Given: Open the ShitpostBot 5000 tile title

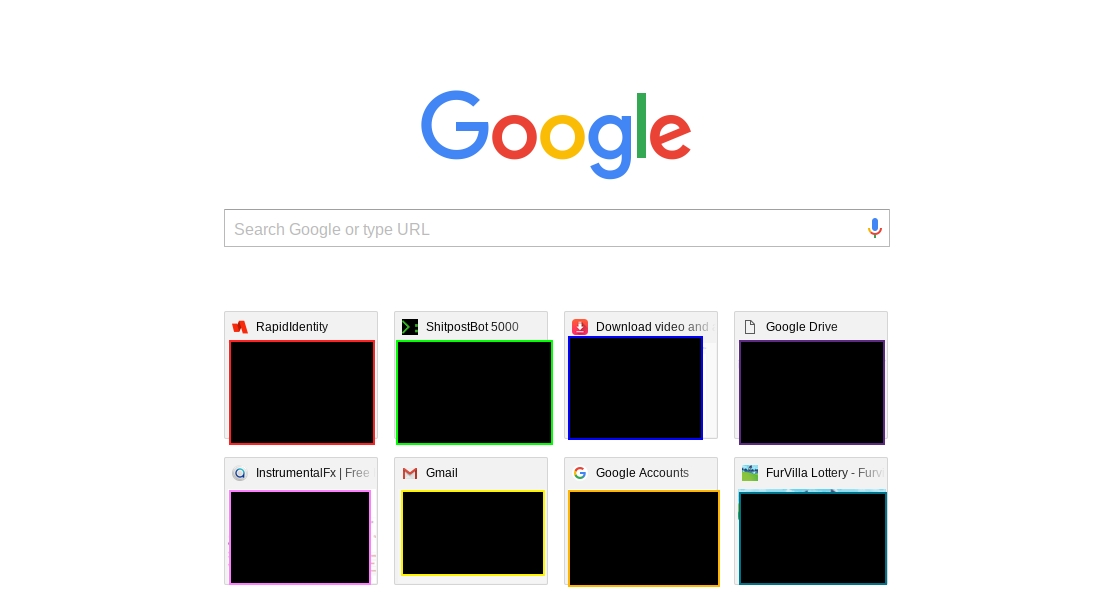Looking at the screenshot, I should coord(472,327).
